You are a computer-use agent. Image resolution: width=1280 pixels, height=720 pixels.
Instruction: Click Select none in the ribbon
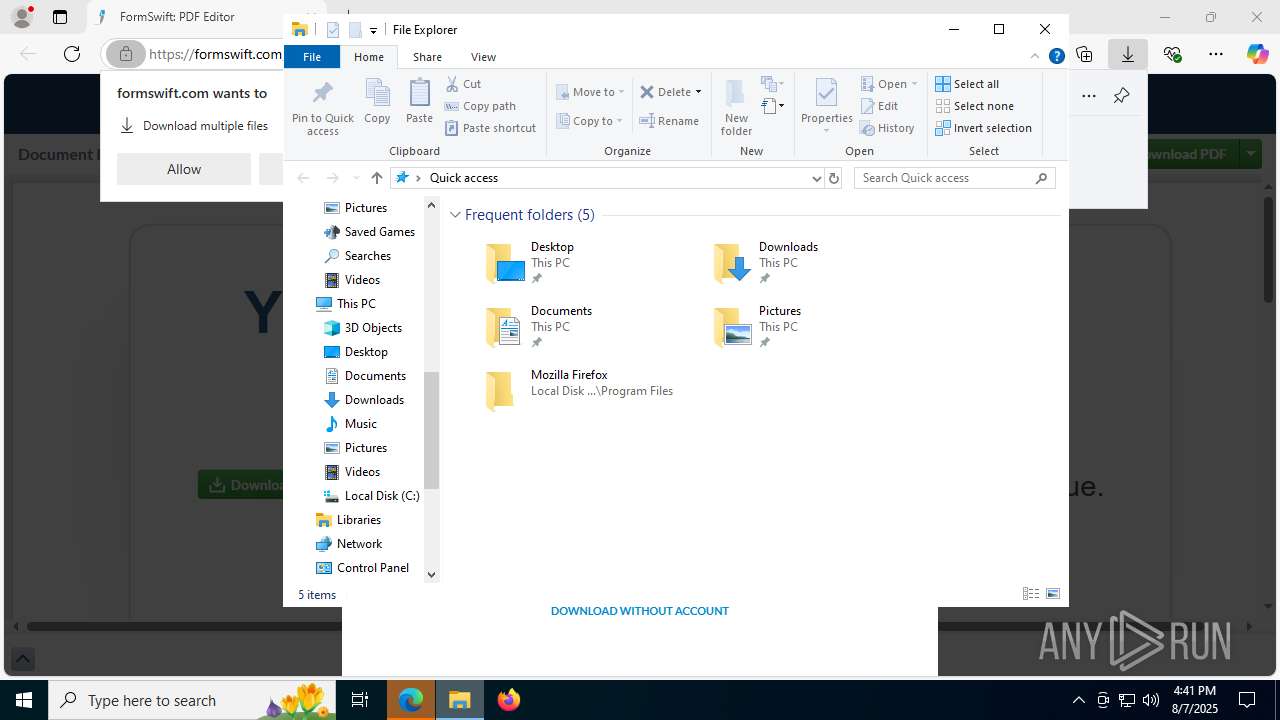pyautogui.click(x=974, y=106)
